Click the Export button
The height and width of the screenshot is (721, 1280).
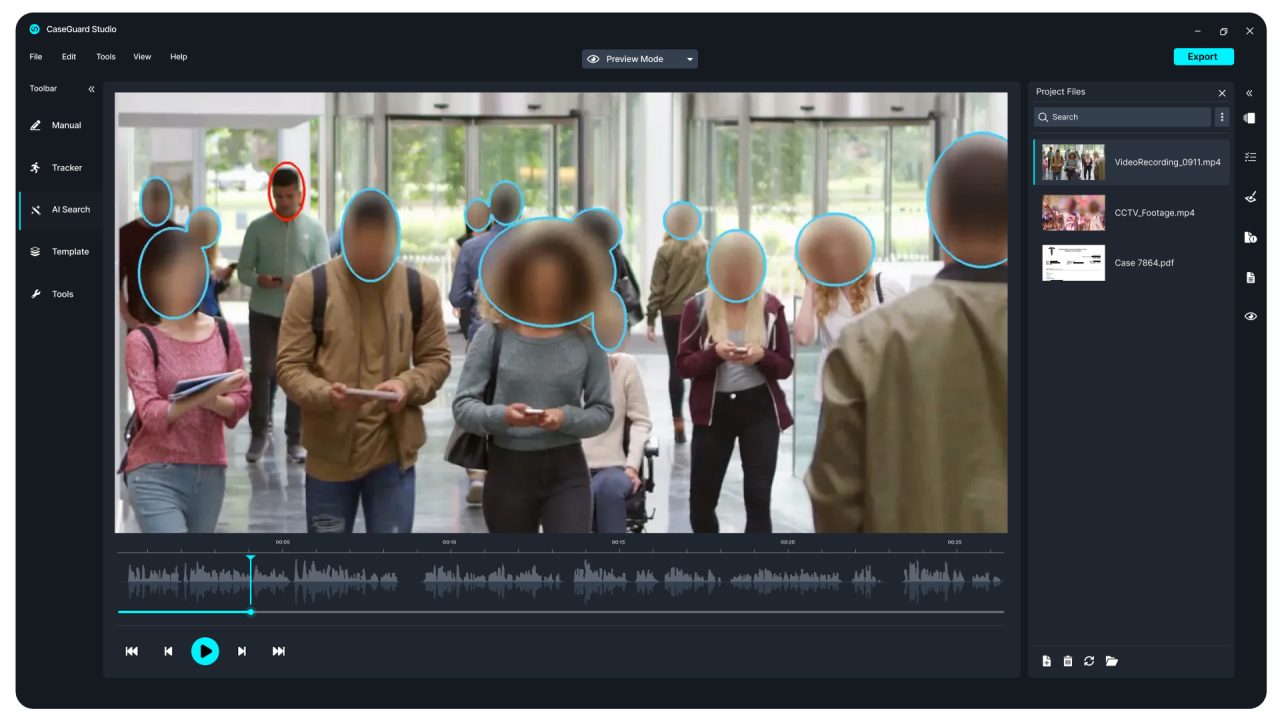click(x=1203, y=57)
